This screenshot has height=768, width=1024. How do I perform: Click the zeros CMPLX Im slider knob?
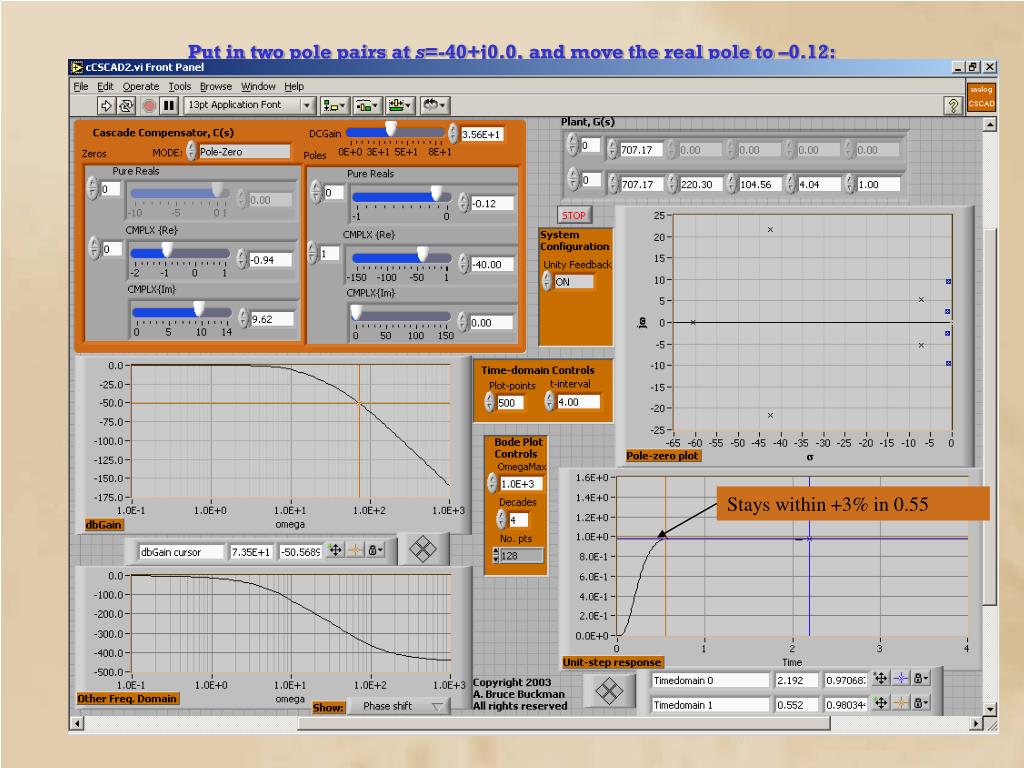[x=199, y=309]
